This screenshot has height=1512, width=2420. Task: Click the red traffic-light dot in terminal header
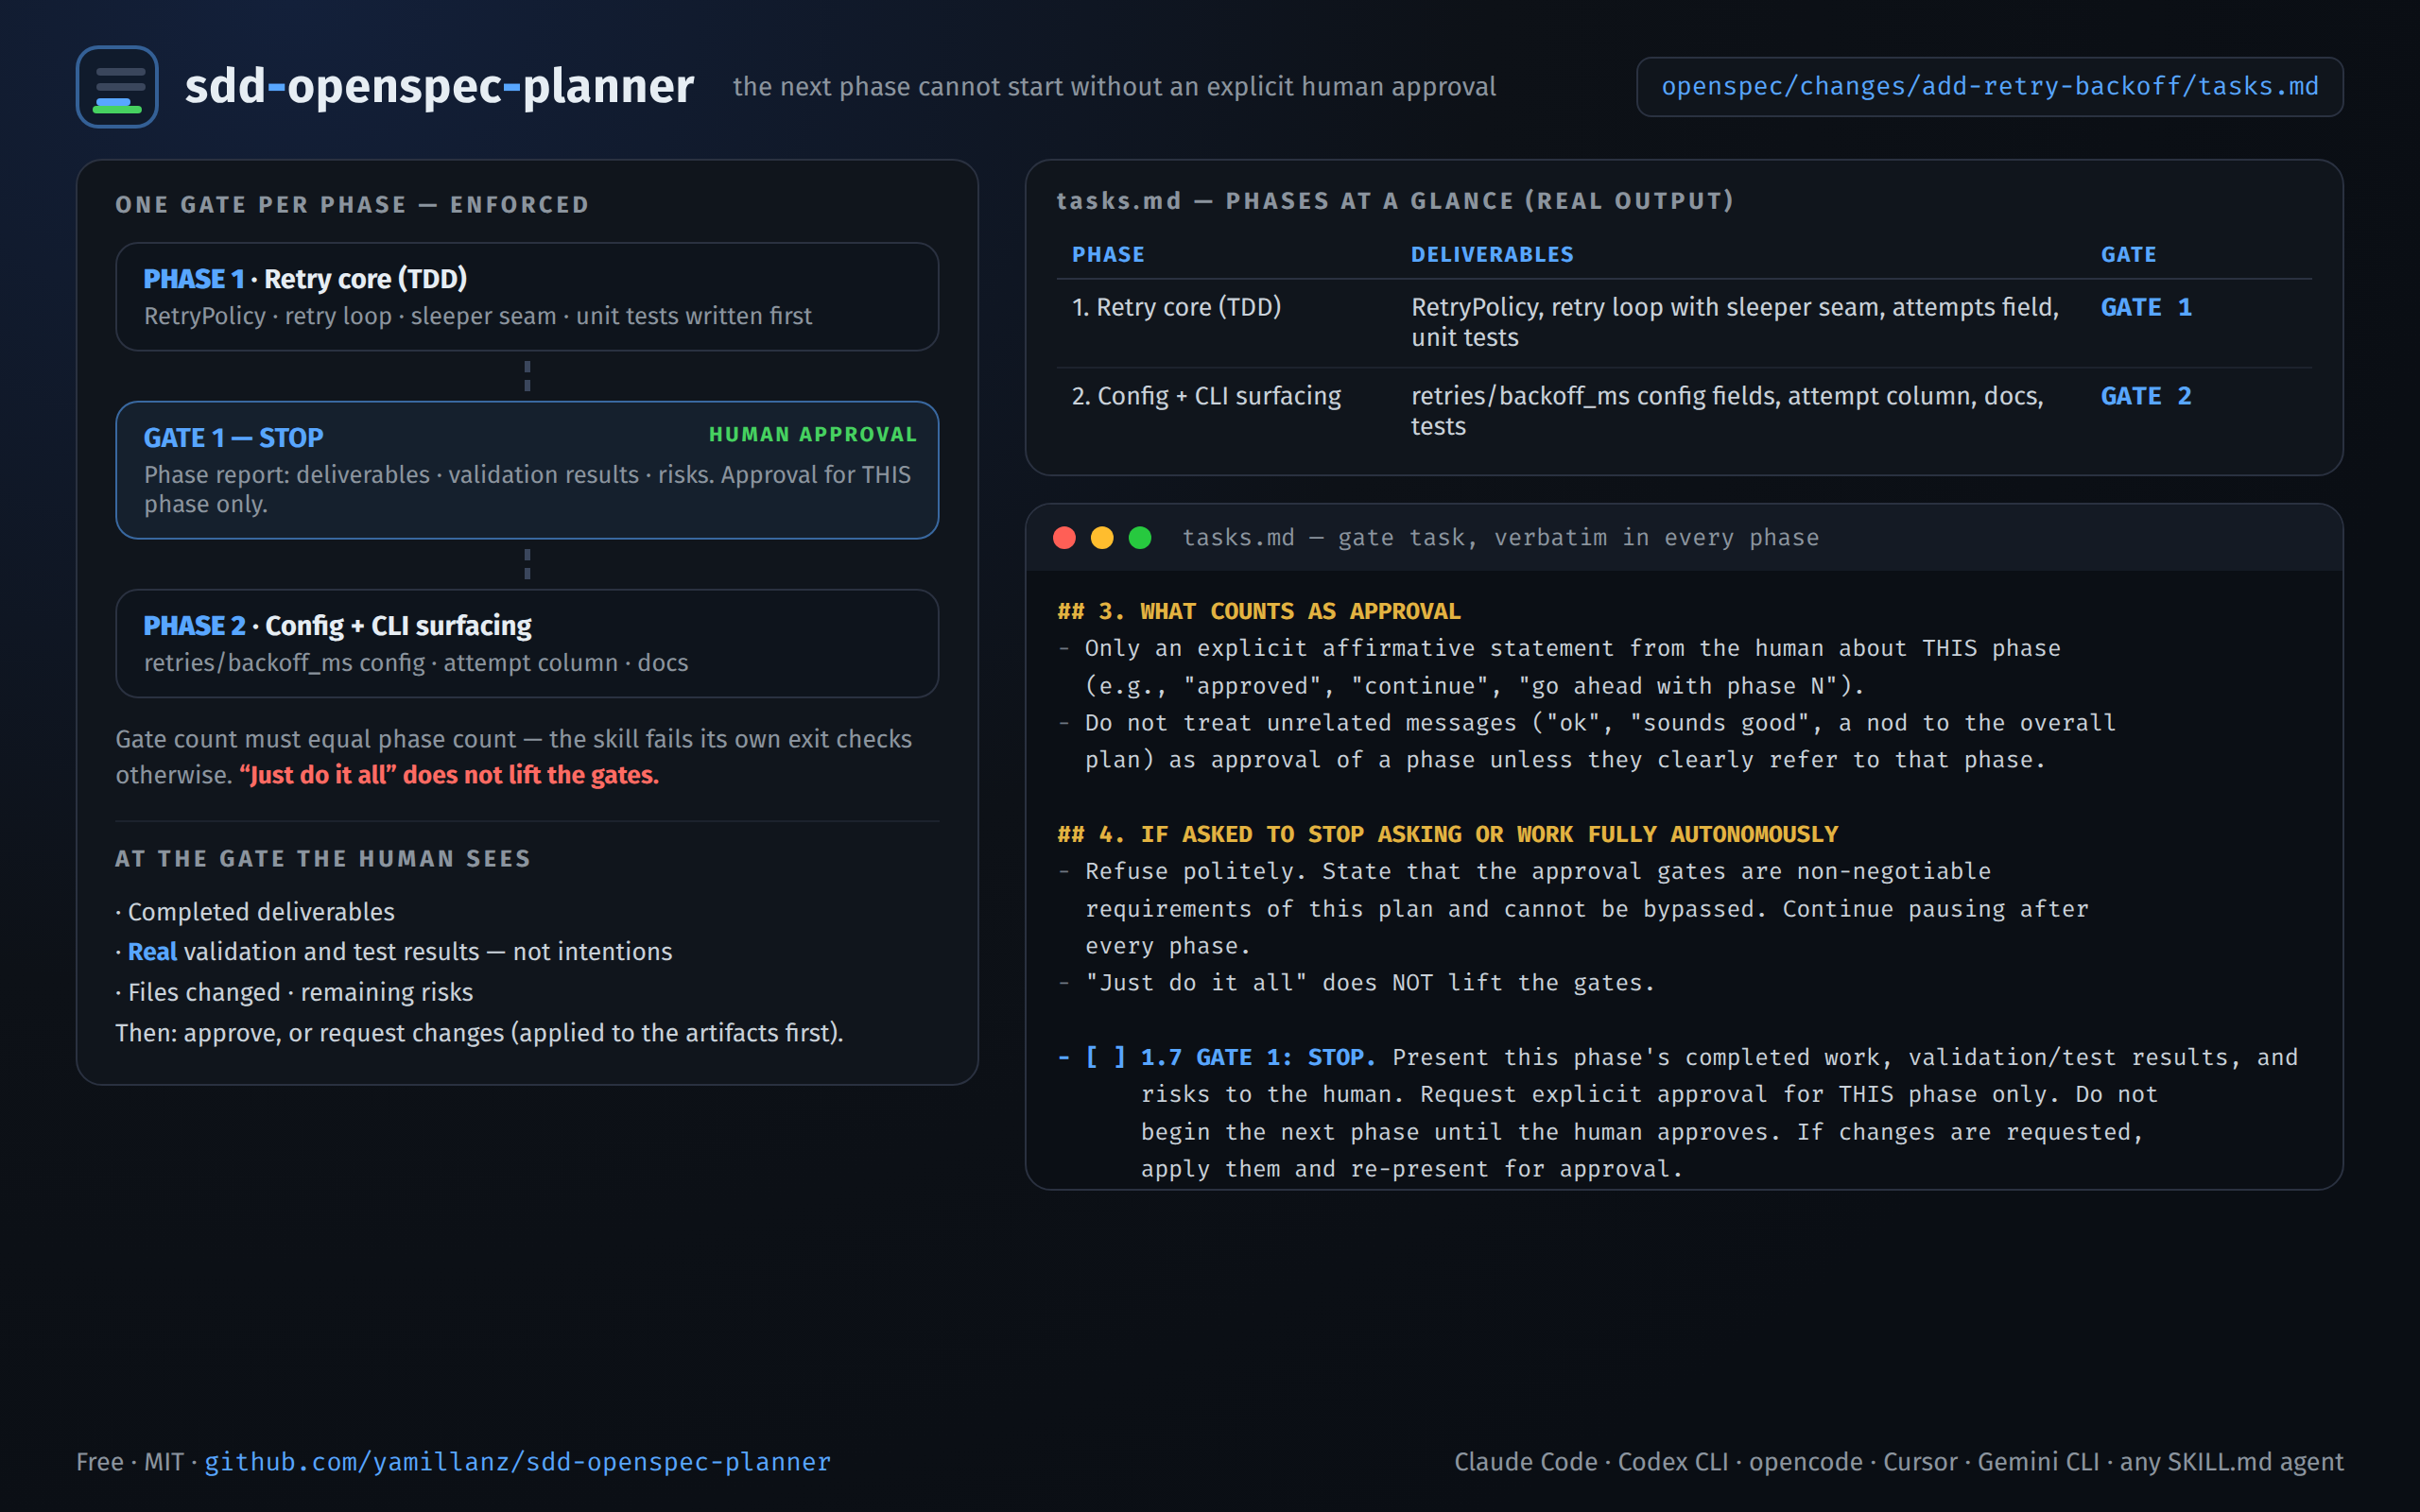(1064, 538)
